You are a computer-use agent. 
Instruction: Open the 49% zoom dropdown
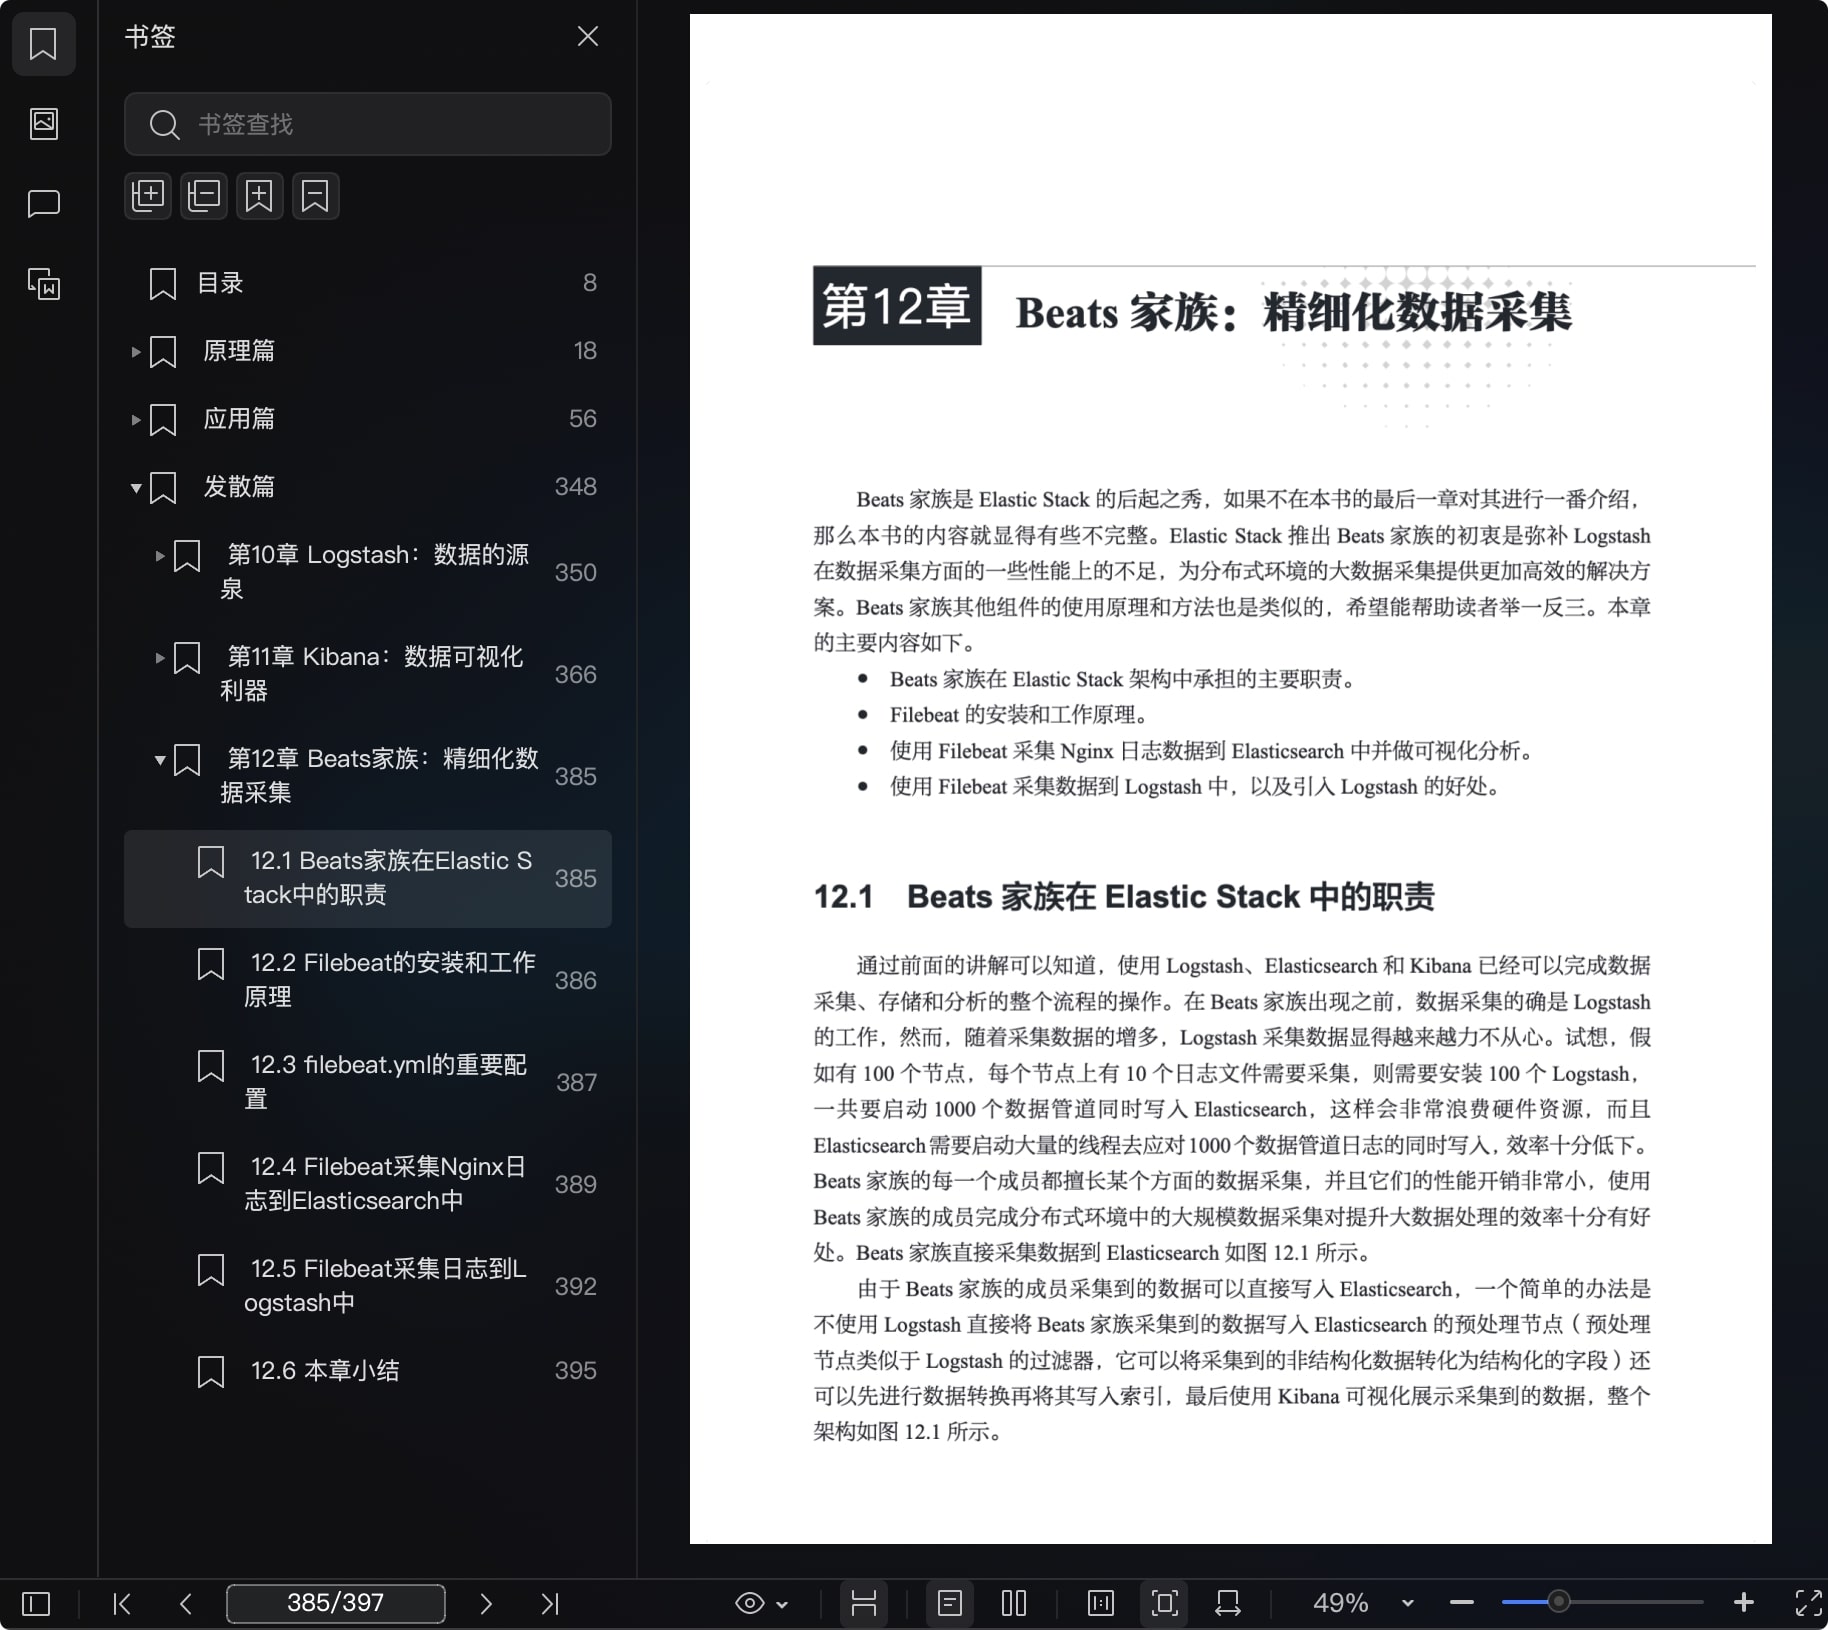(1408, 1604)
